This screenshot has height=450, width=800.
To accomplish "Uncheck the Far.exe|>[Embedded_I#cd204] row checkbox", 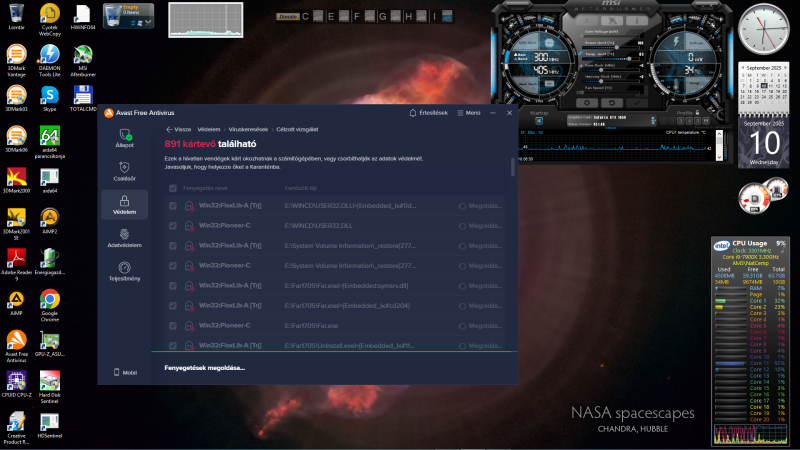I will pos(173,306).
